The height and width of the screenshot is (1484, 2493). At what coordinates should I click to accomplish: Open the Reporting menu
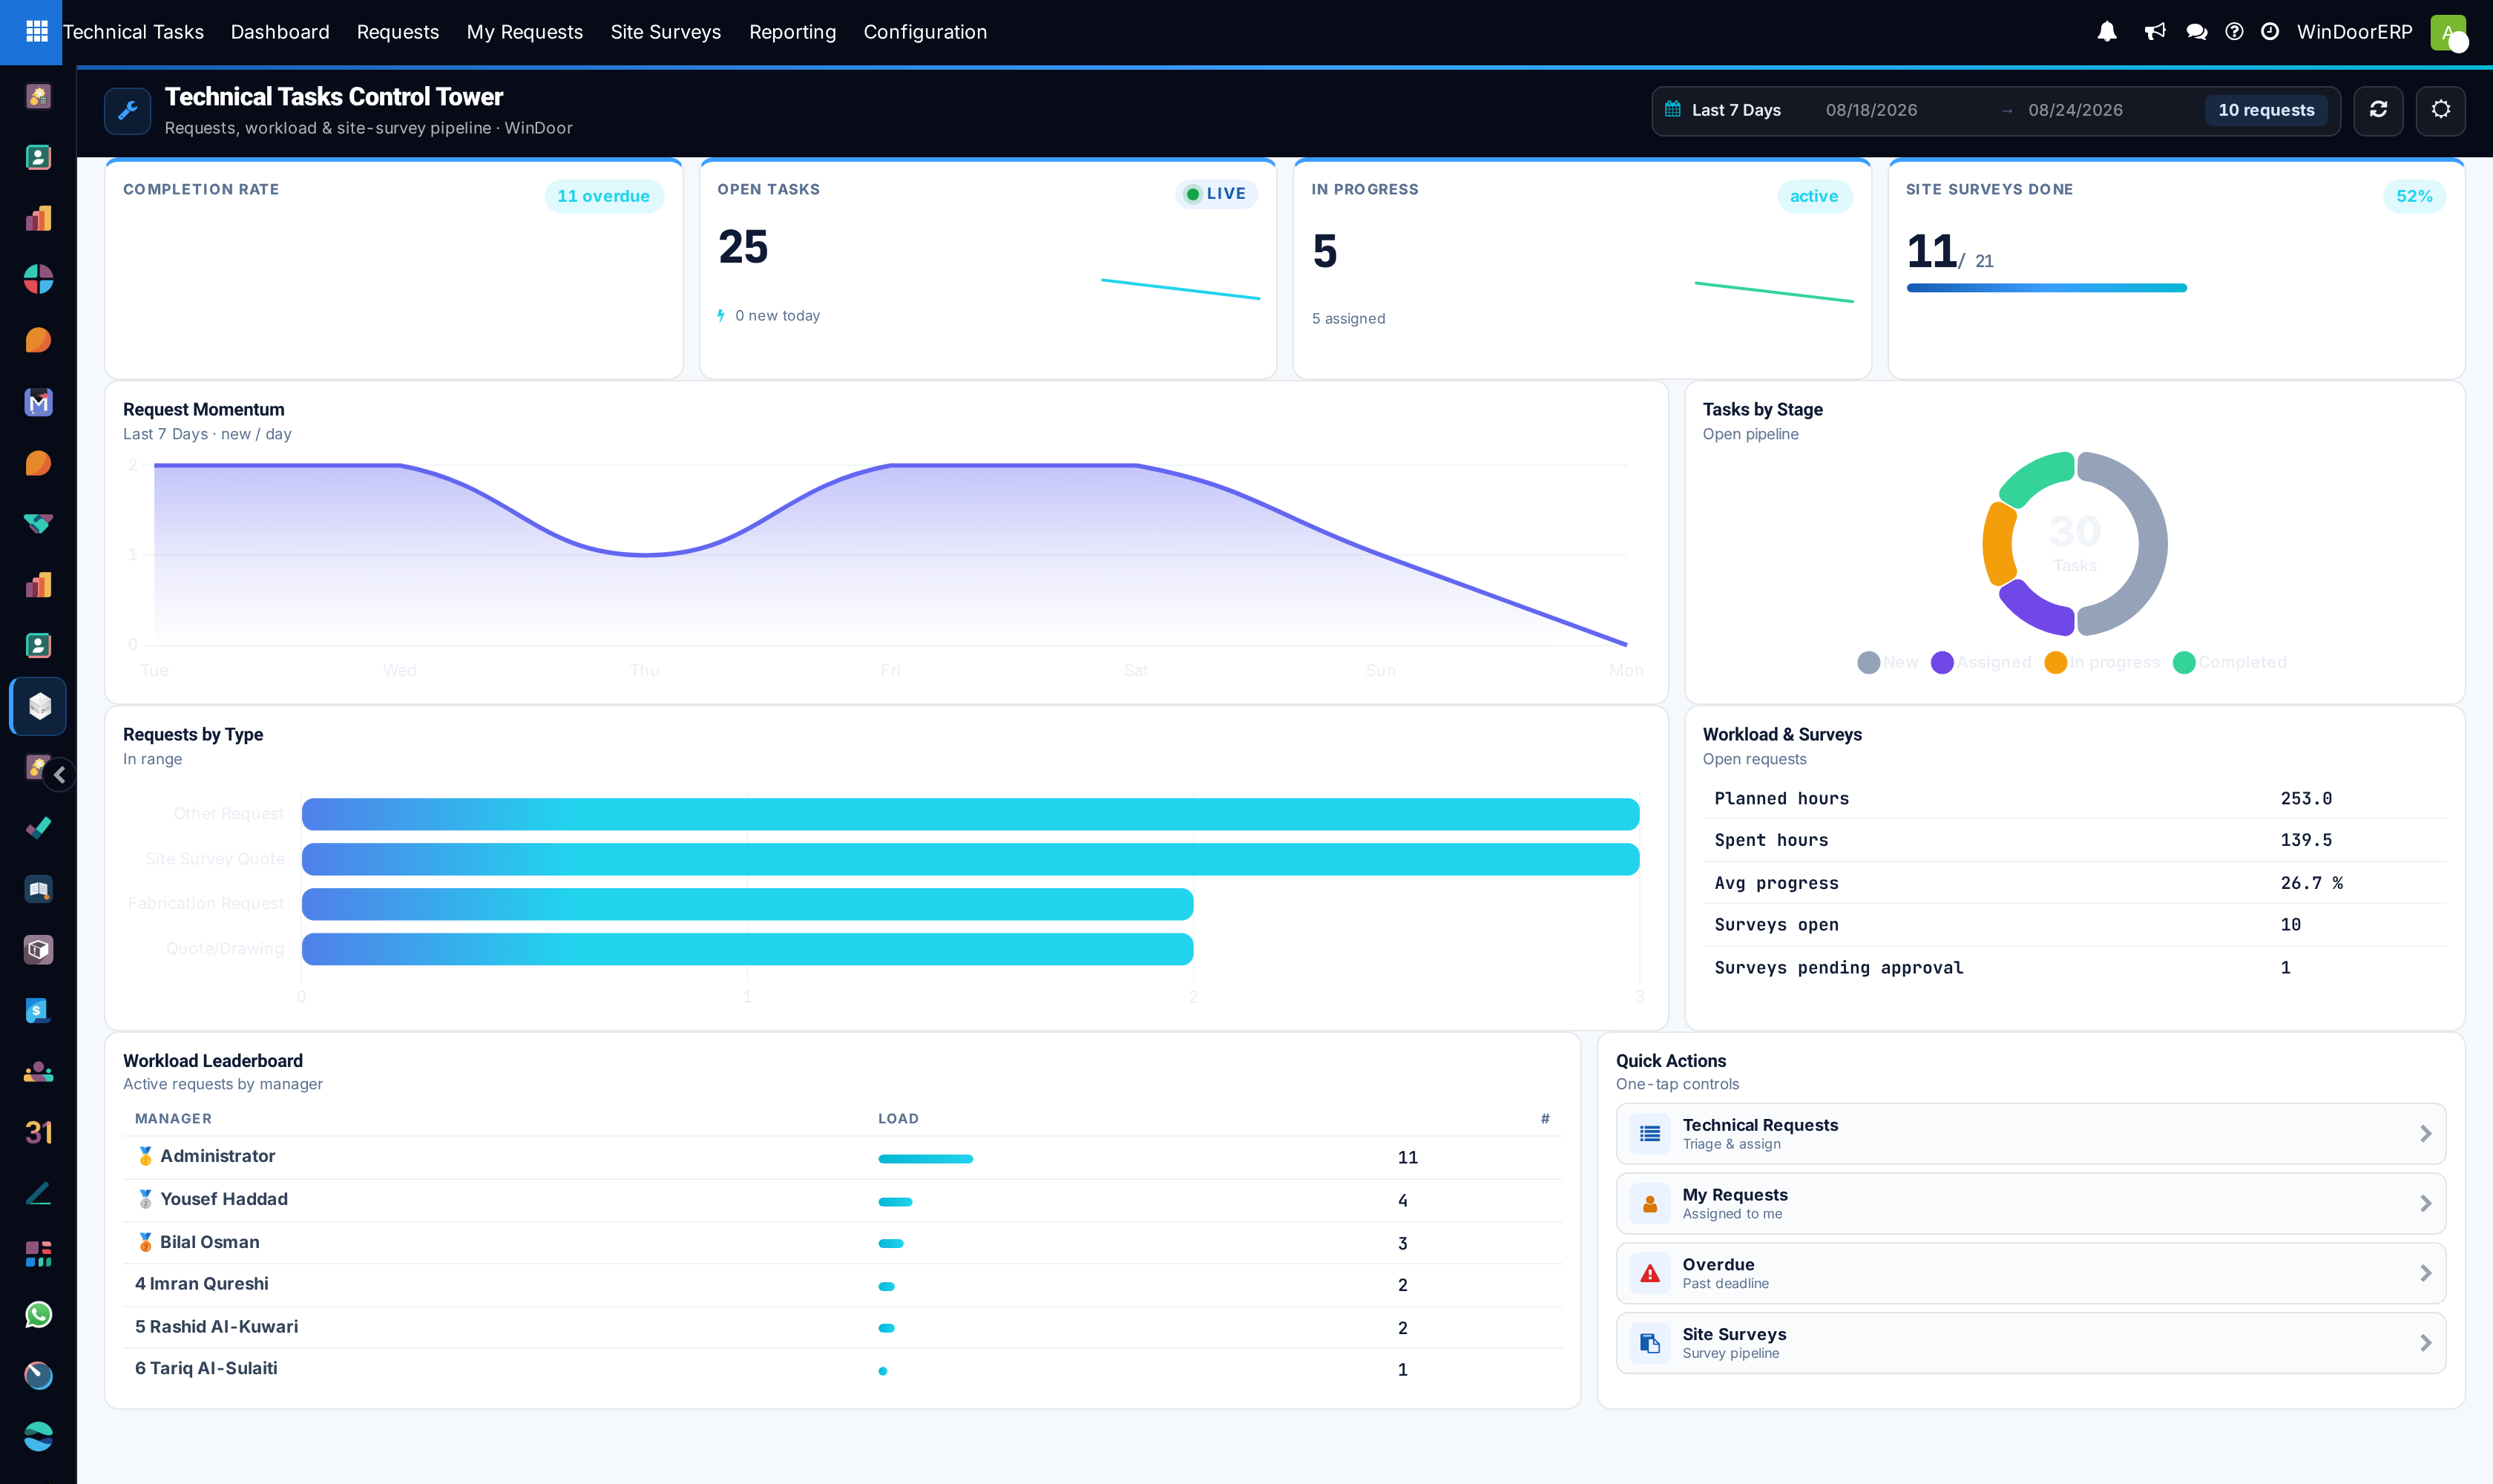792,32
